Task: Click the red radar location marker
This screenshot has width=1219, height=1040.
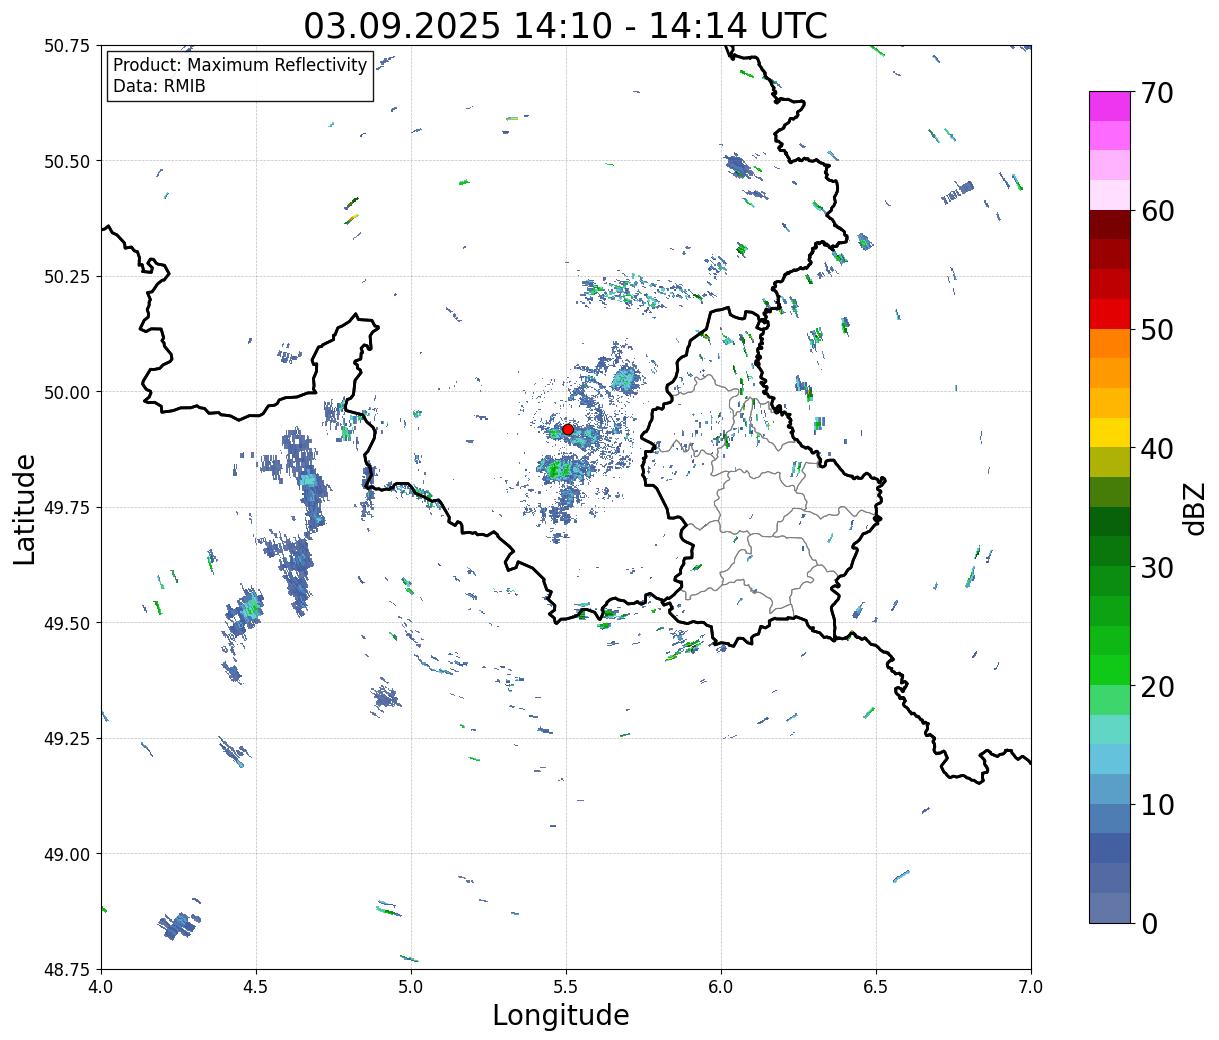Action: [568, 429]
